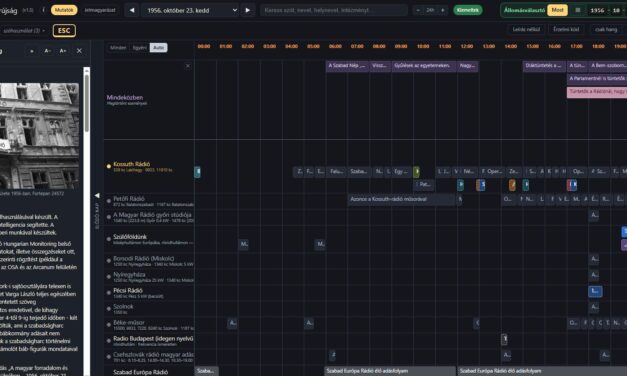This screenshot has height=376, width=627.
Task: Open the szóhasználat (3) dropdown
Action: pyautogui.click(x=24, y=31)
